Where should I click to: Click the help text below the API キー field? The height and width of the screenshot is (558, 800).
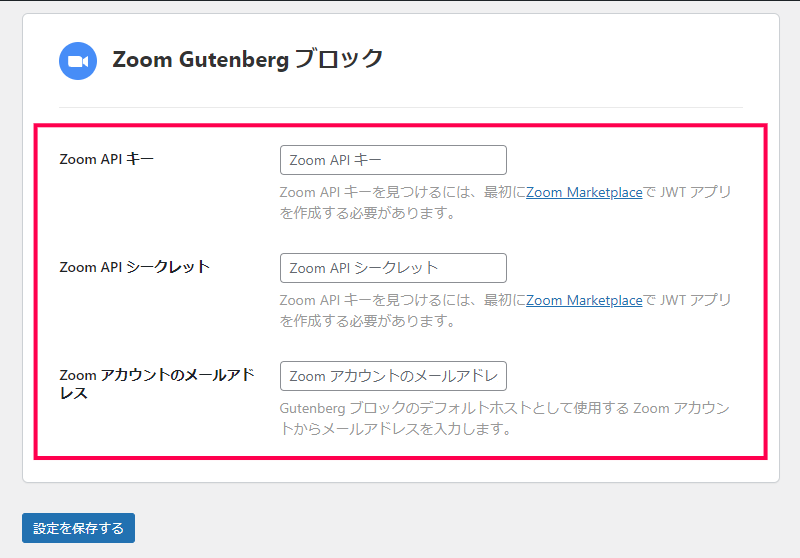pyautogui.click(x=400, y=192)
